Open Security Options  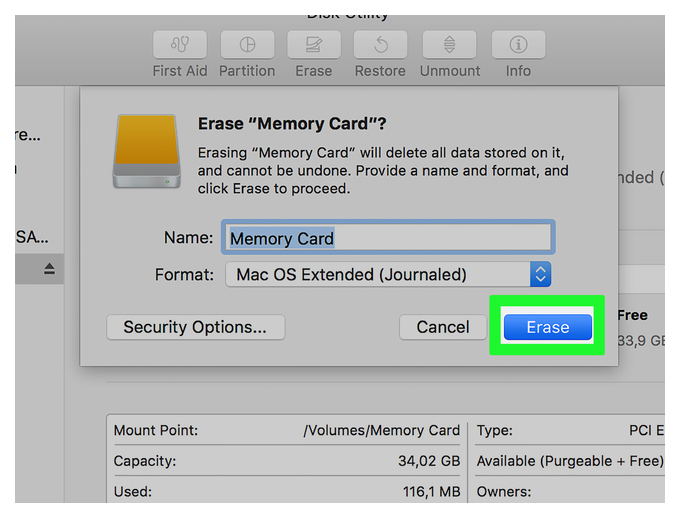pos(196,327)
